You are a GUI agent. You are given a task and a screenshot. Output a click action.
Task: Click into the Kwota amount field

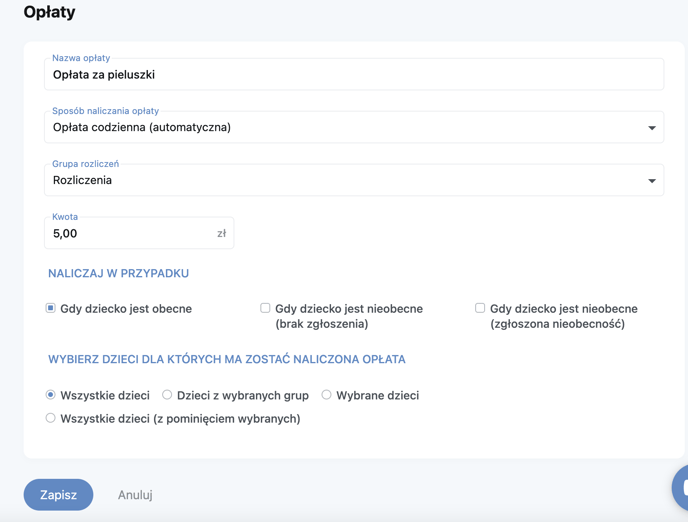[139, 233]
